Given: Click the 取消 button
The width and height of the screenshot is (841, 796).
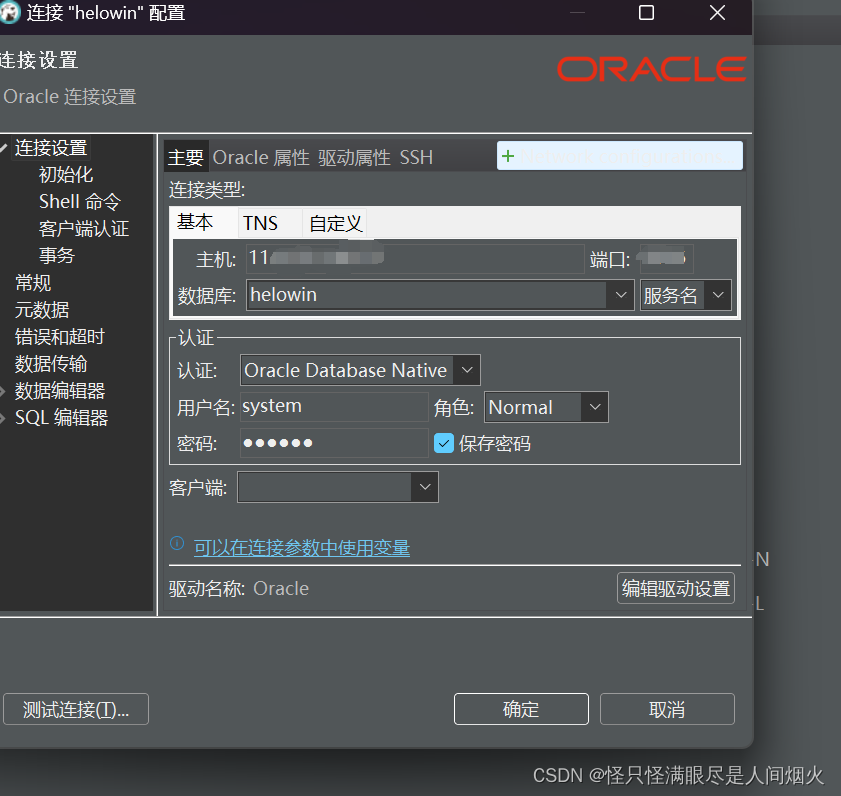Looking at the screenshot, I should point(667,709).
